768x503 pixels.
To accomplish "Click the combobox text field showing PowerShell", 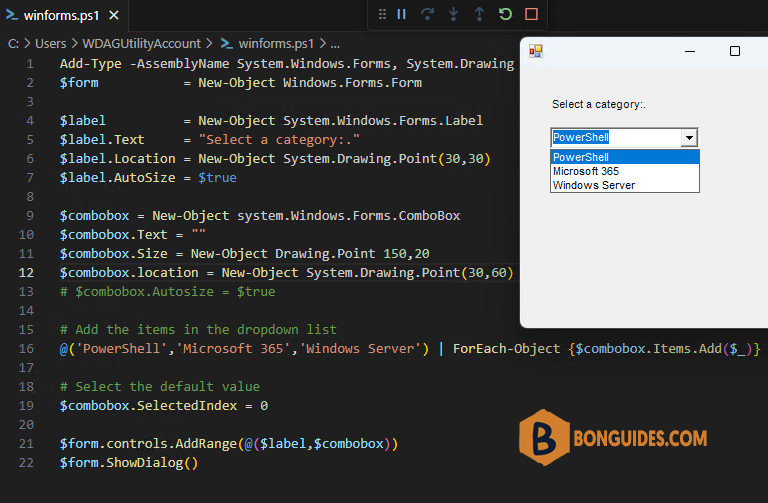I will click(x=616, y=138).
